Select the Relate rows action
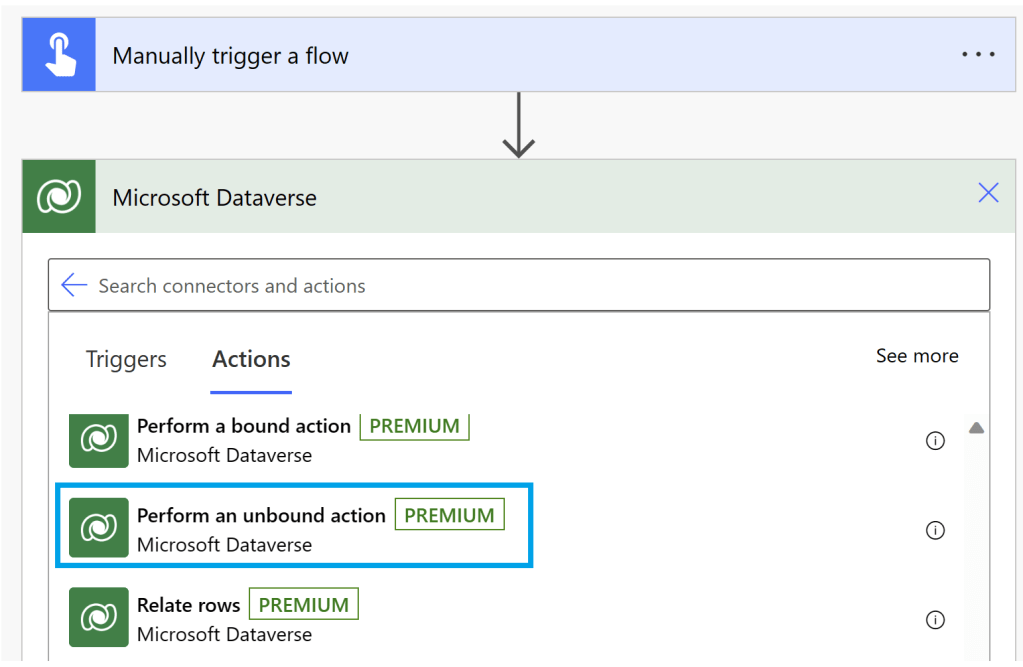This screenshot has width=1023, height=667. pyautogui.click(x=189, y=605)
